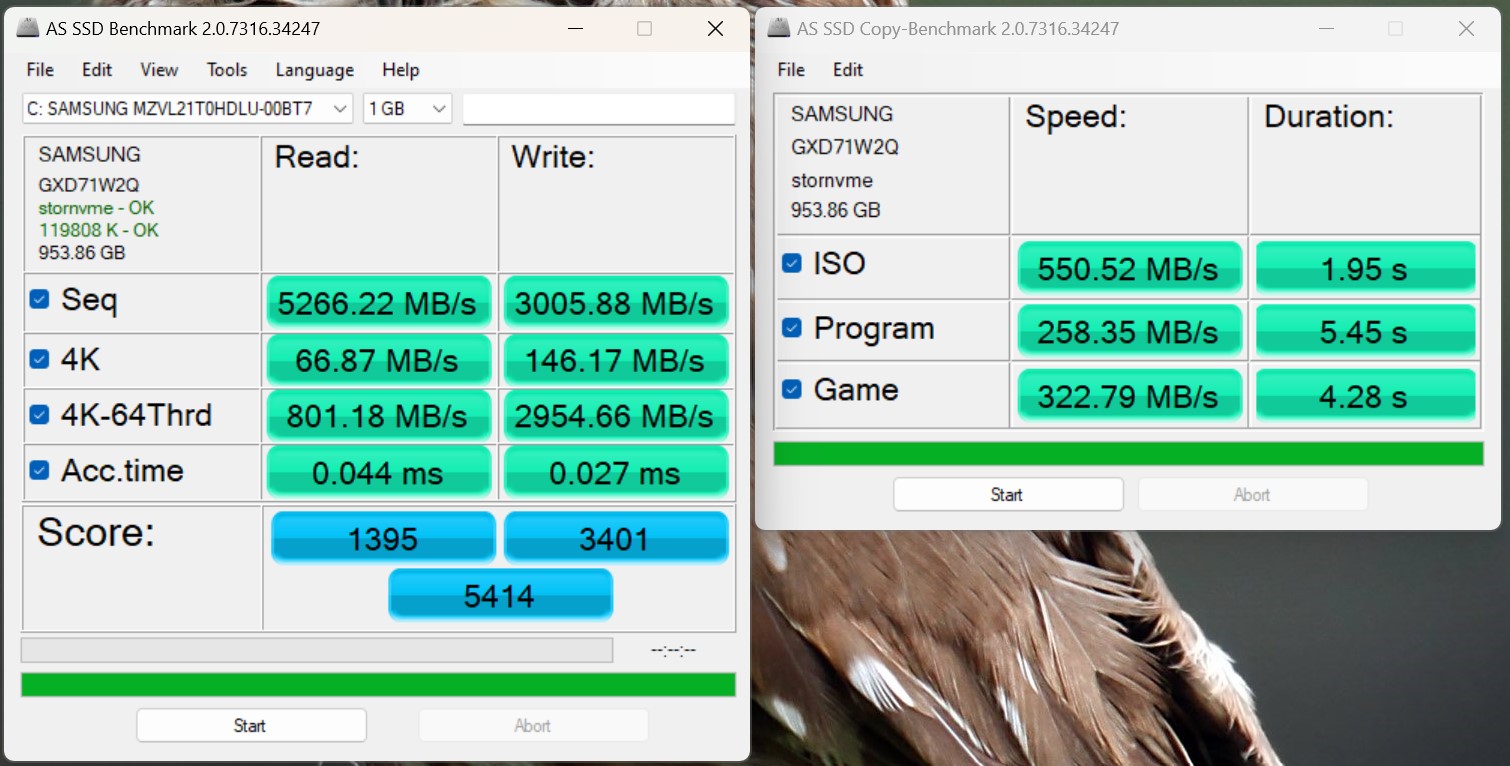Screen dimensions: 1510x766
Task: Open the SAMSUNG drive selection dropdown
Action: point(187,109)
